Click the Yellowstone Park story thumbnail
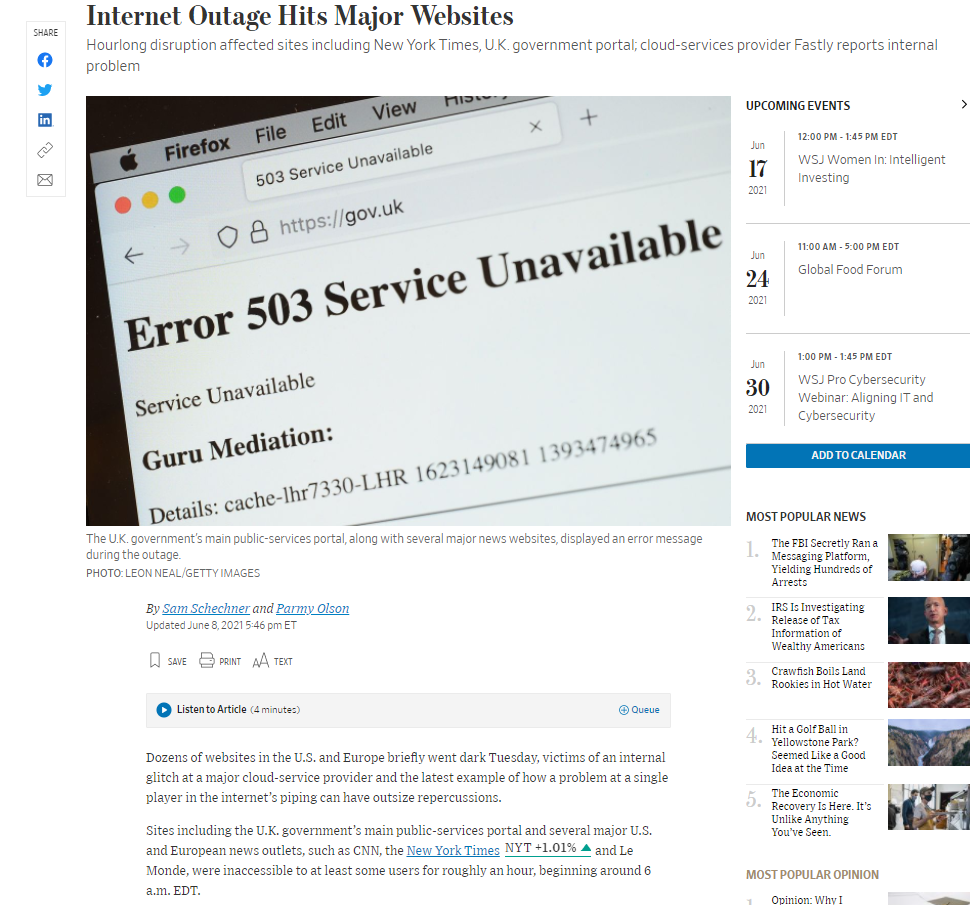Image resolution: width=970 pixels, height=912 pixels. tap(928, 744)
